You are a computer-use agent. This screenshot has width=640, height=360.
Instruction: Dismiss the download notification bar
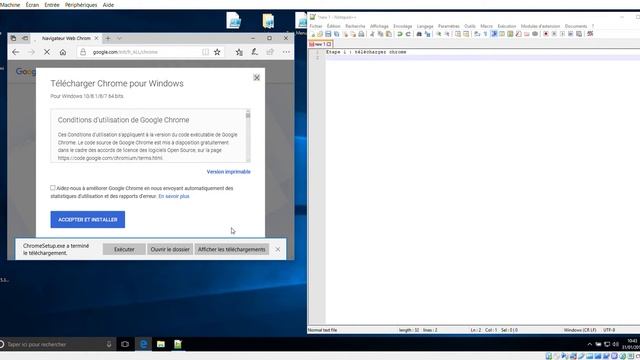278,249
